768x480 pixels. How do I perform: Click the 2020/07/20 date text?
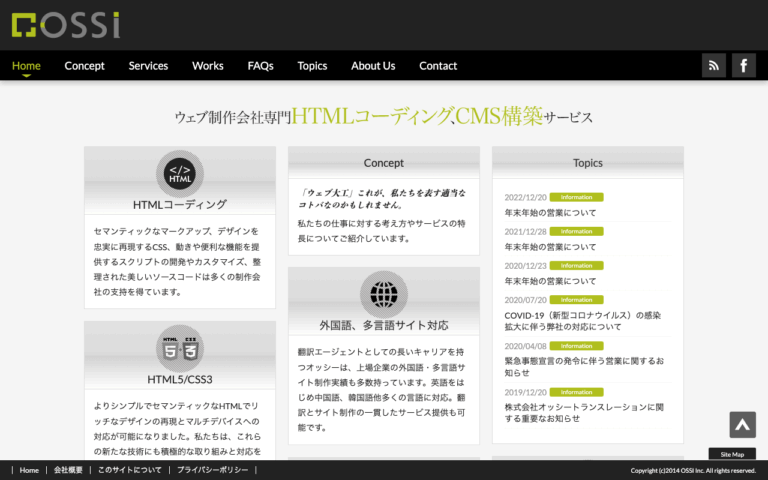(x=526, y=300)
